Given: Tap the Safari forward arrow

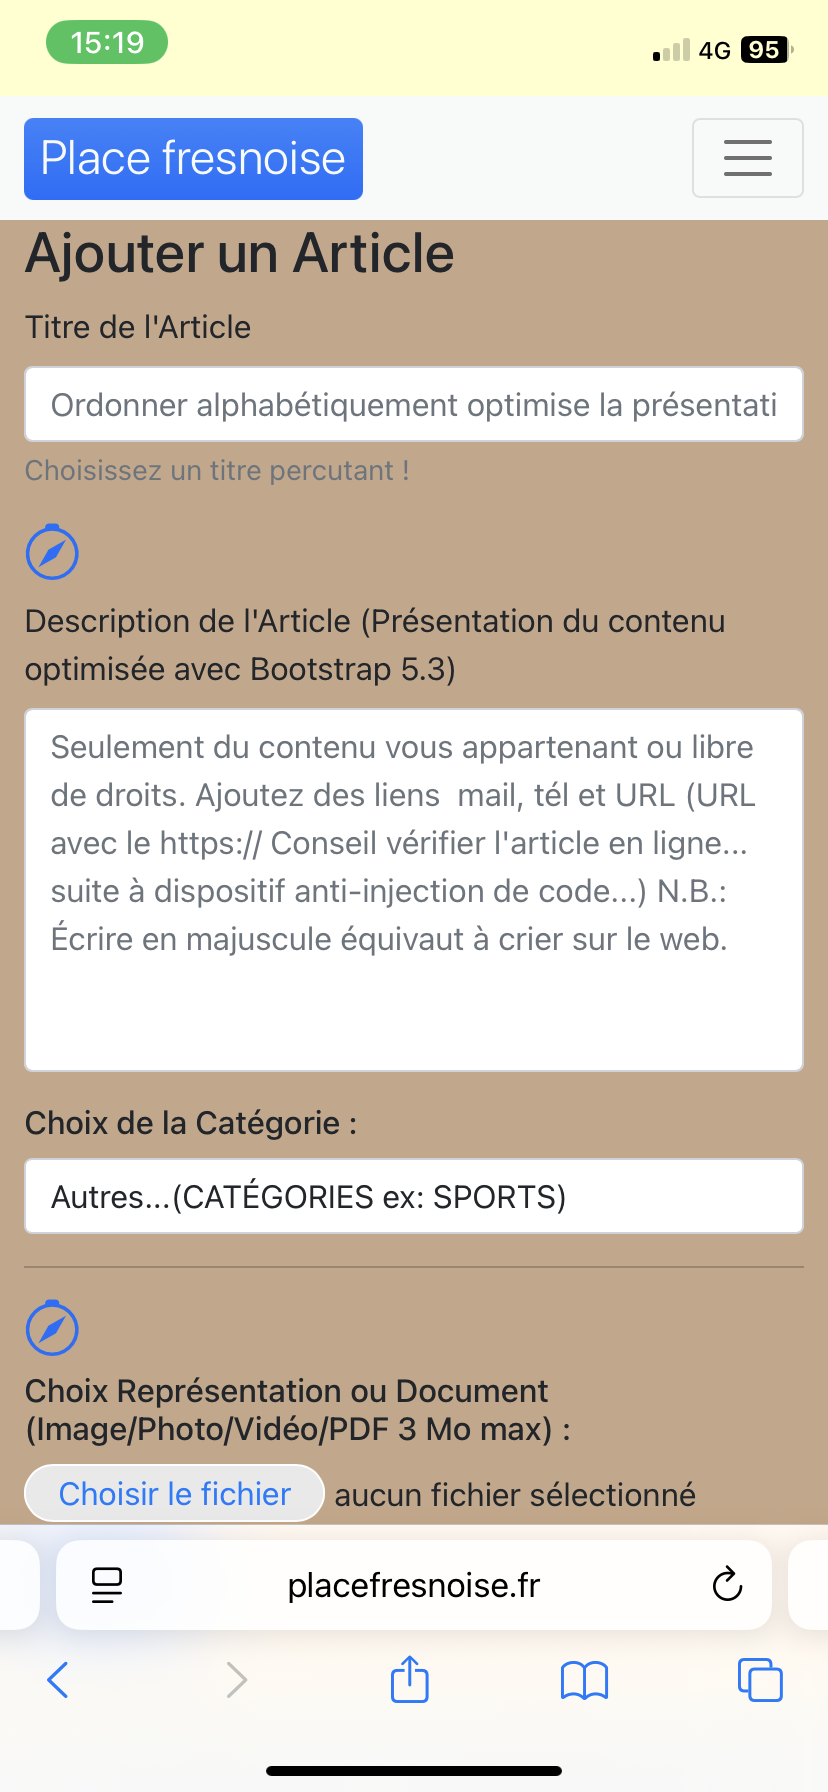Looking at the screenshot, I should pos(236,1680).
